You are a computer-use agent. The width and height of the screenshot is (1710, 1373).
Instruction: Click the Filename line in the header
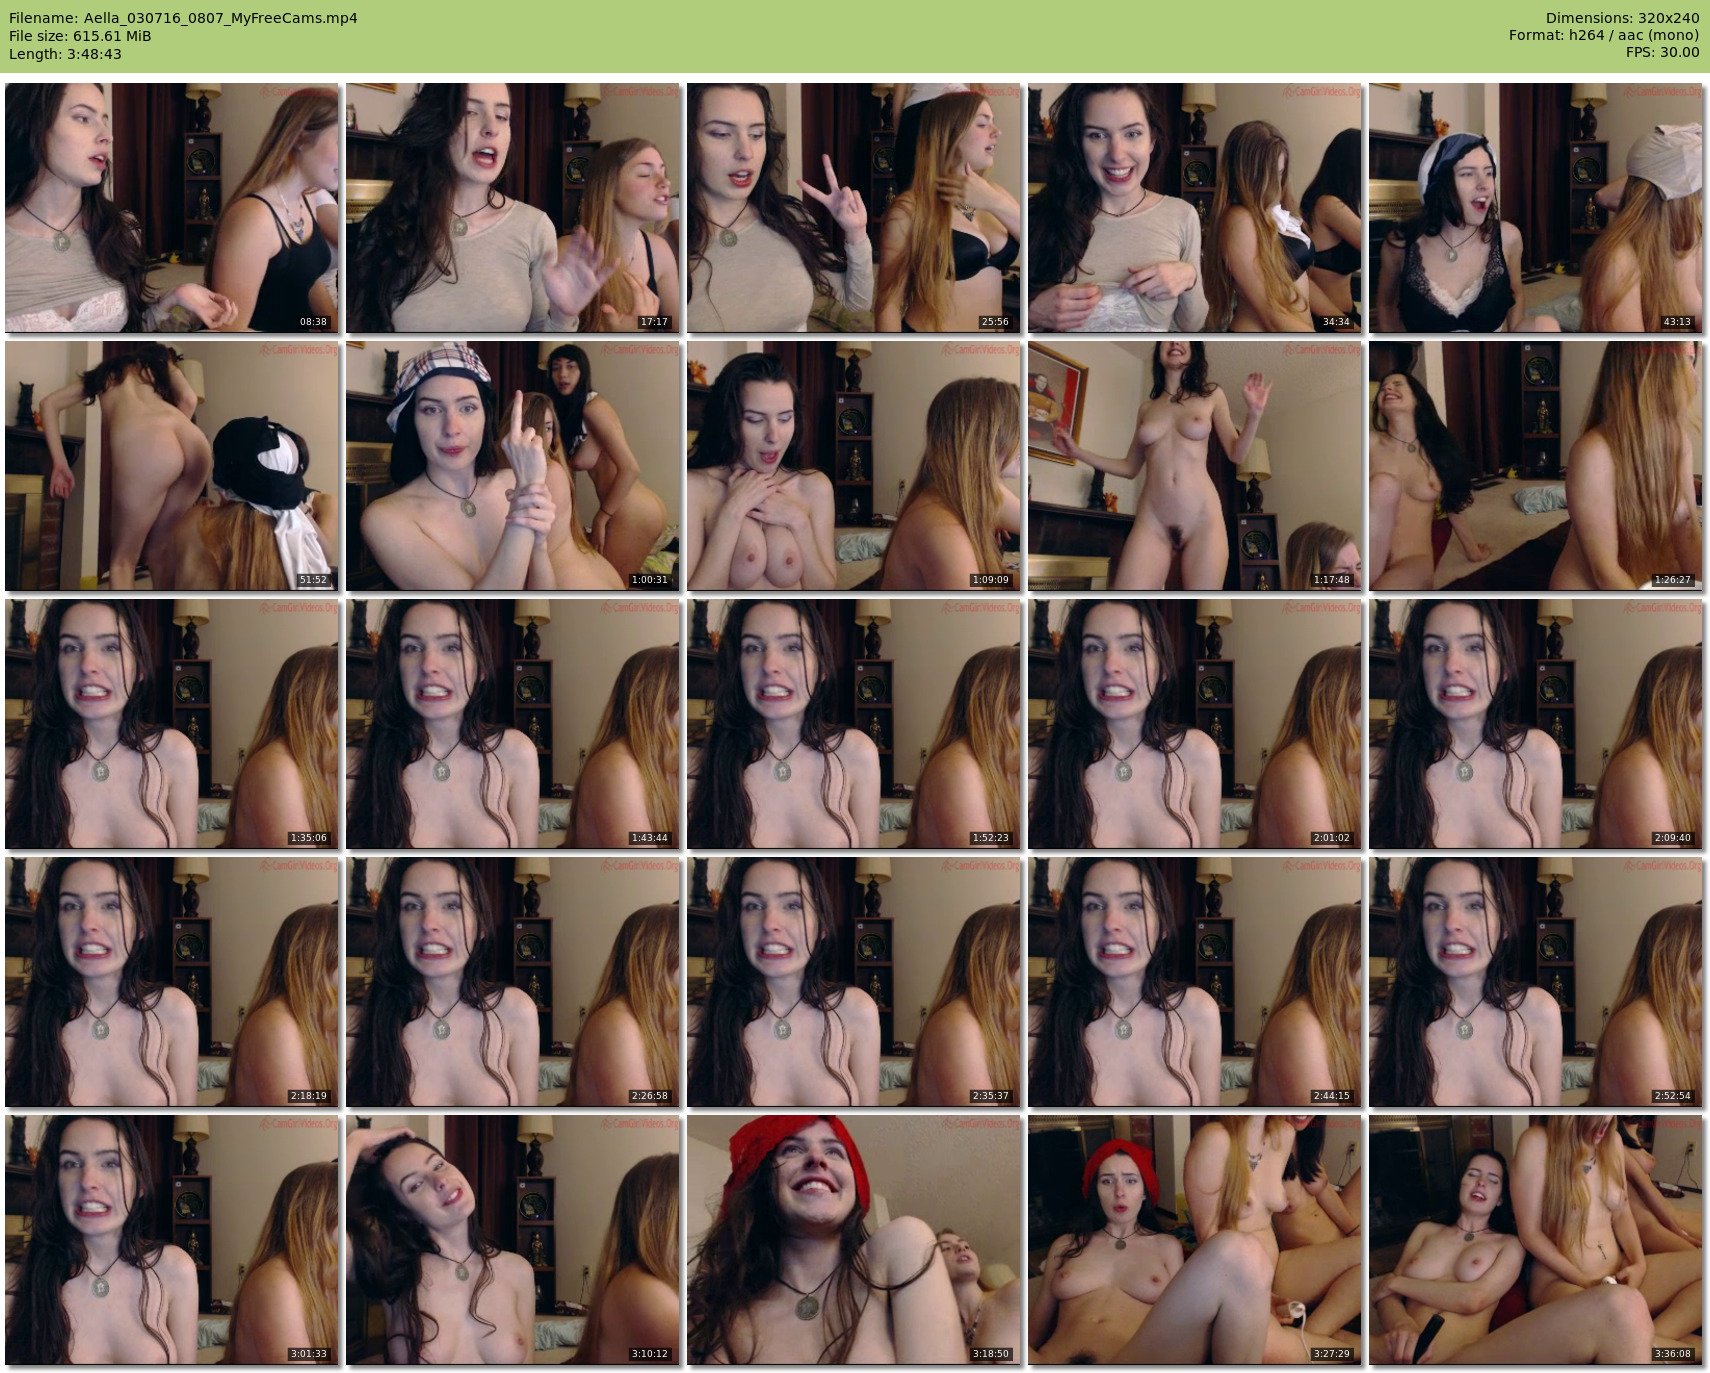(183, 18)
